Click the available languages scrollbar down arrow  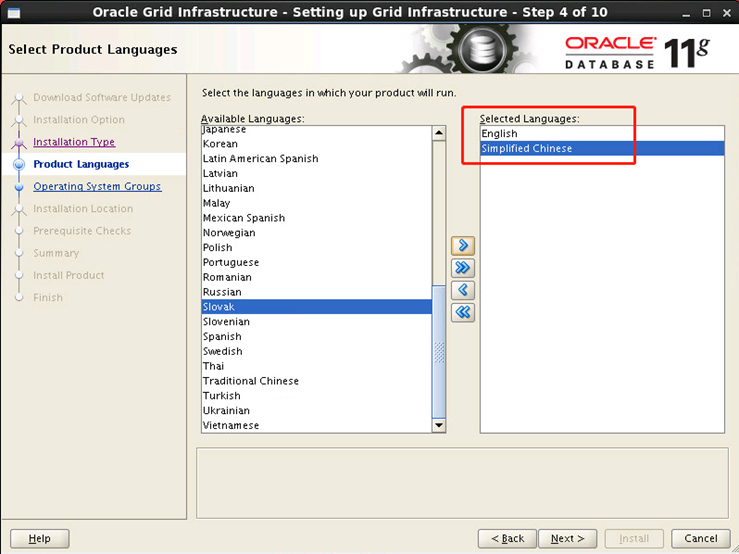click(439, 425)
